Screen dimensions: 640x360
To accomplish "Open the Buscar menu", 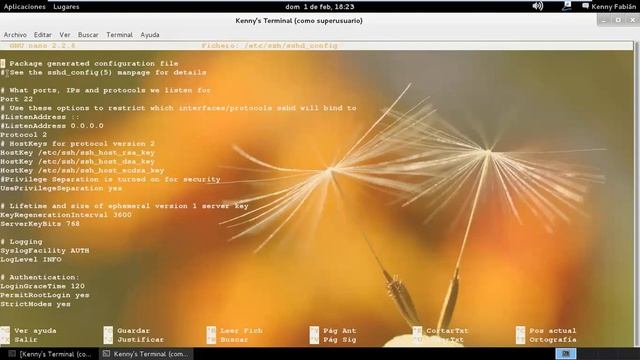I will [x=88, y=35].
